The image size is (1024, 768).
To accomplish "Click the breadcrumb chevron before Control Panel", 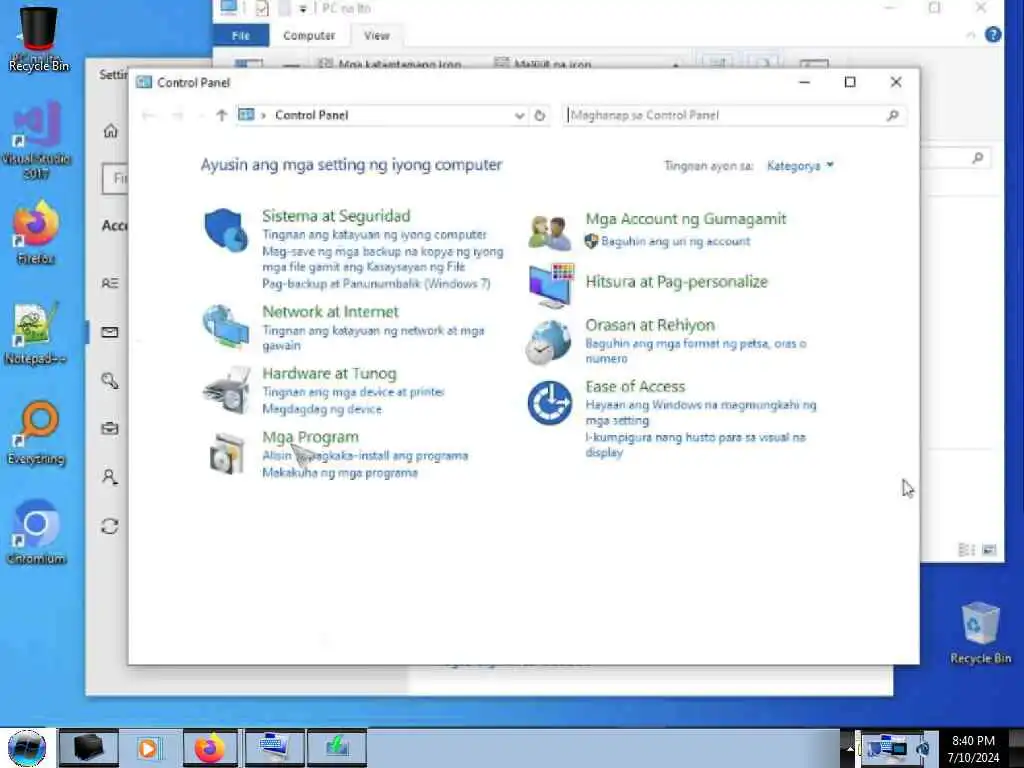I will tap(263, 116).
